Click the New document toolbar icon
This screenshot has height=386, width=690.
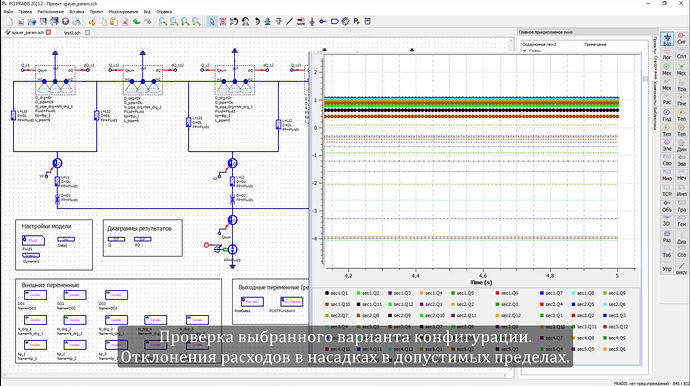[9, 21]
